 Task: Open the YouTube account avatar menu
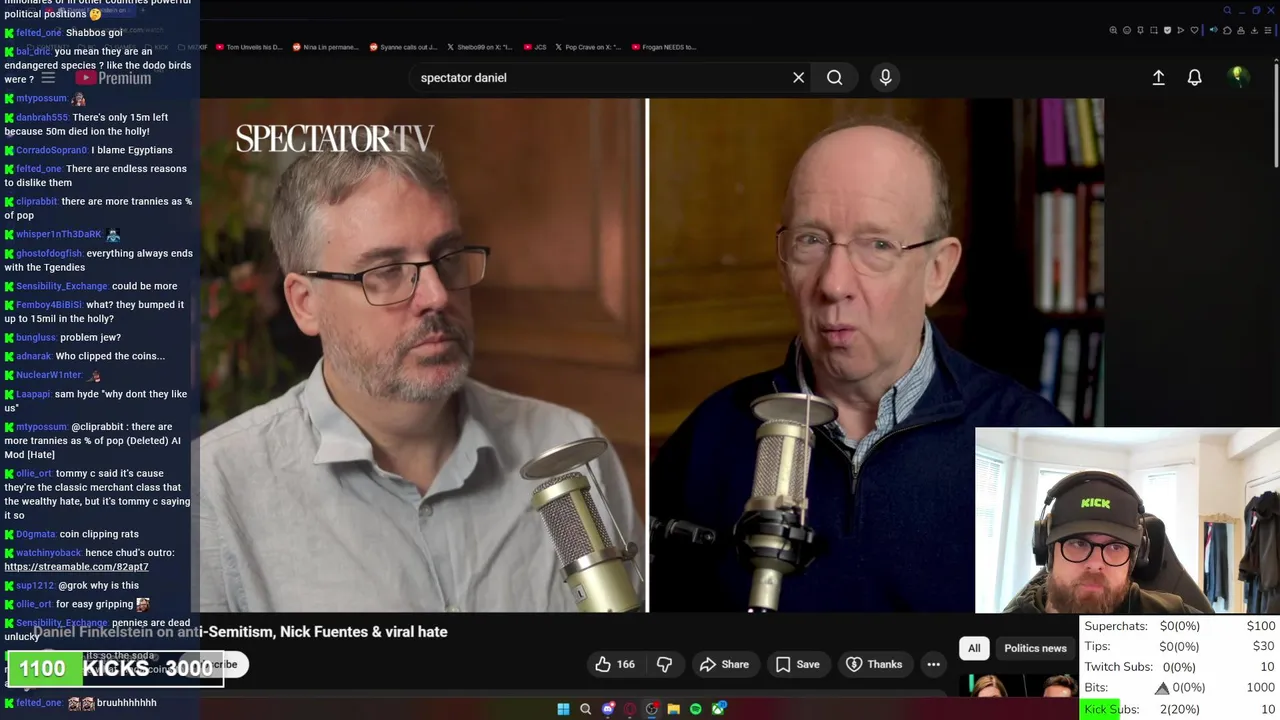(1238, 77)
